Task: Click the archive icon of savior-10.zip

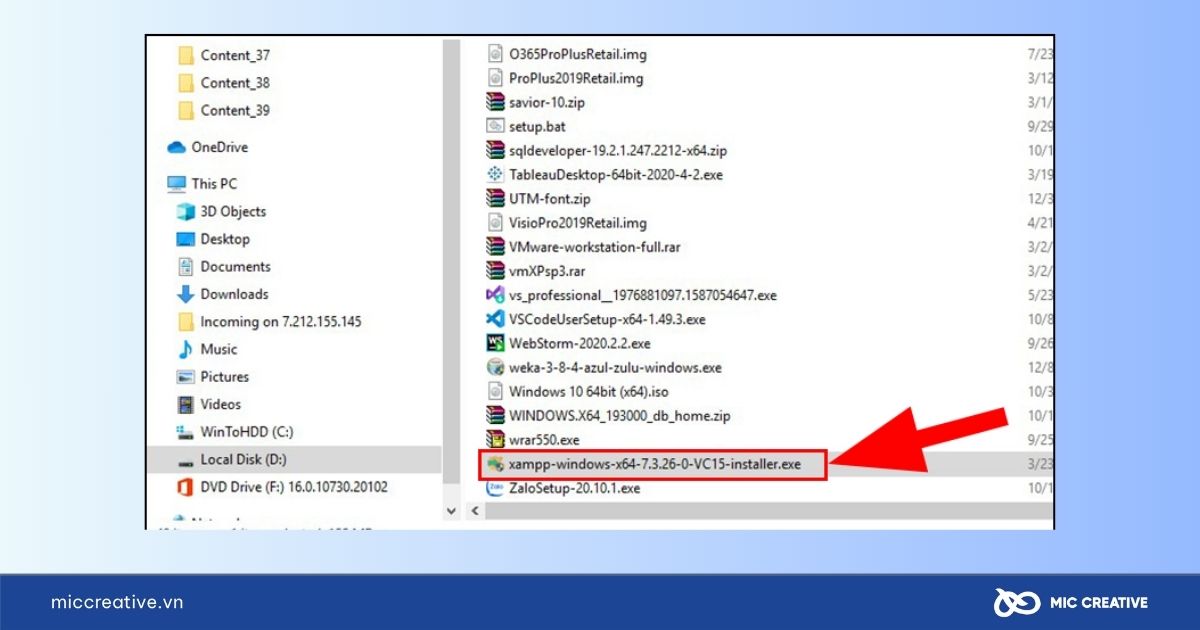Action: [x=494, y=102]
